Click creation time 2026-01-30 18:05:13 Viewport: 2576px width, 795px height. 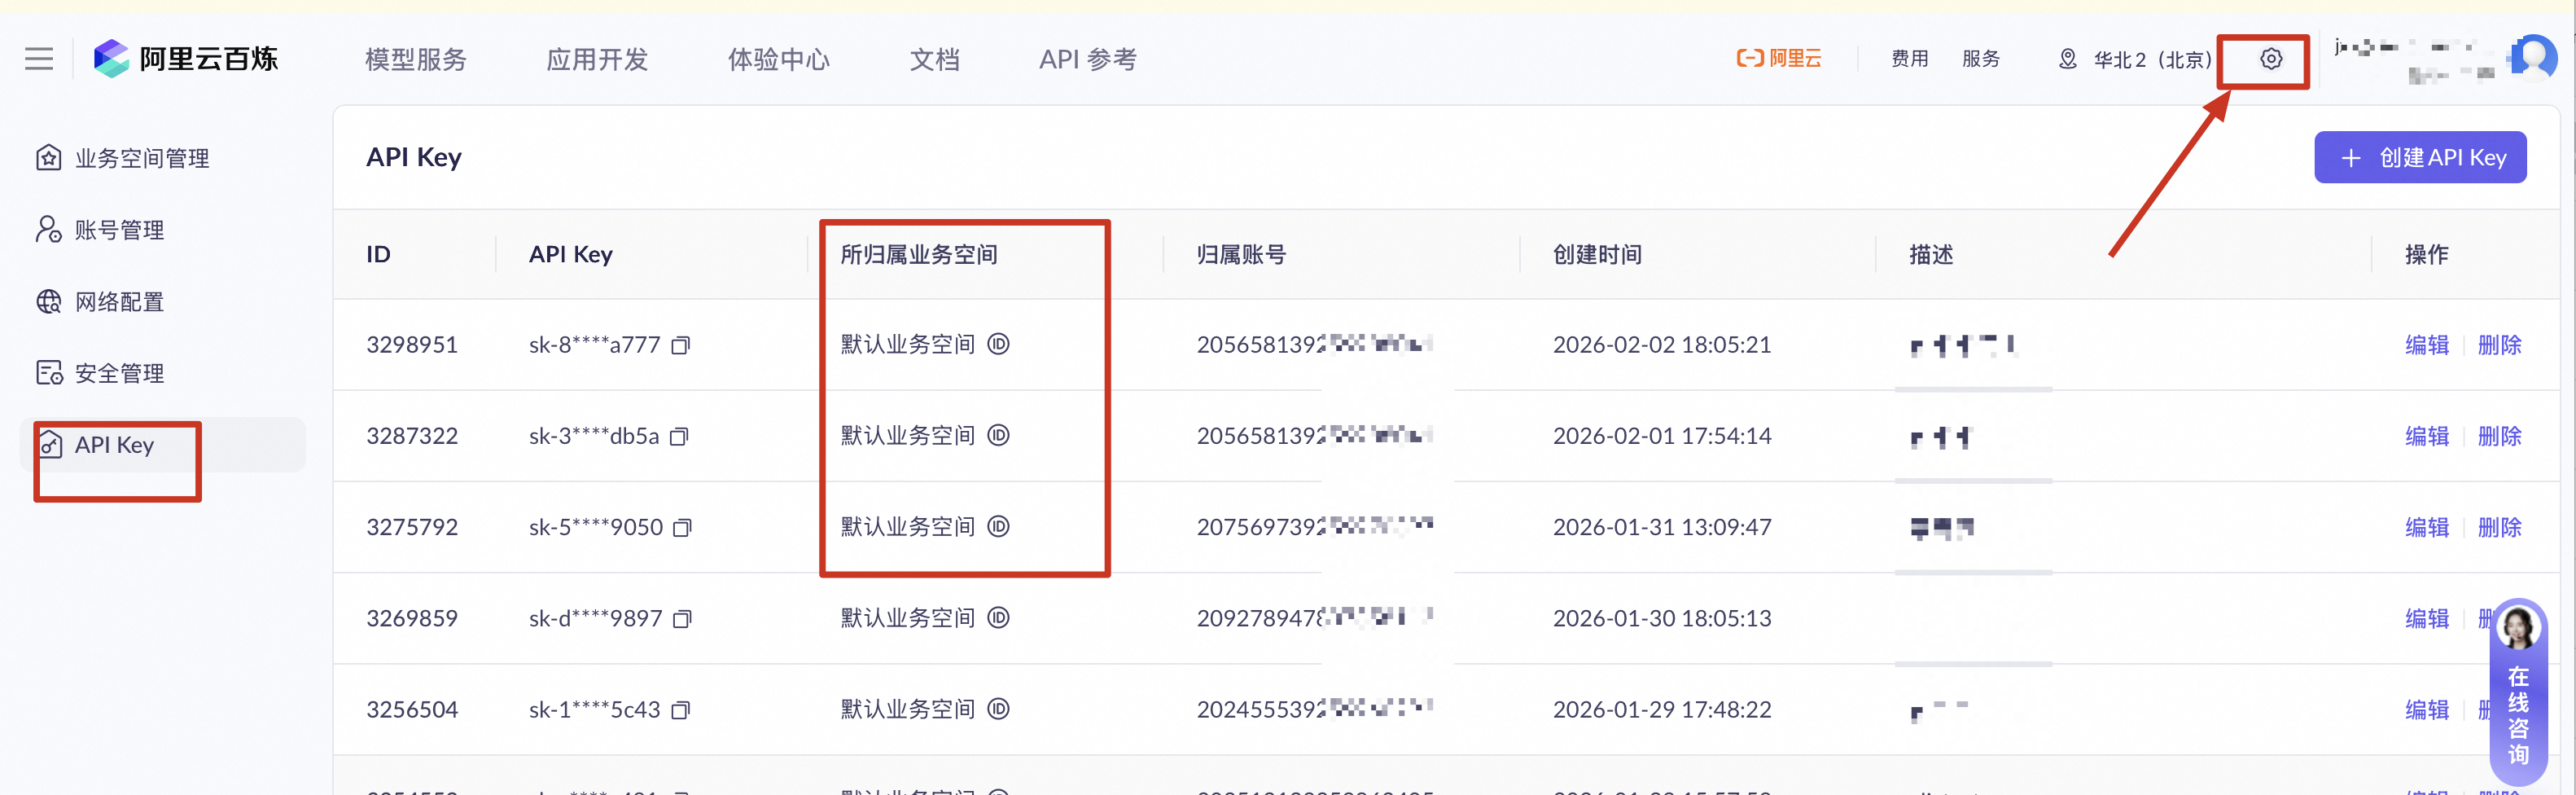[x=1662, y=618]
